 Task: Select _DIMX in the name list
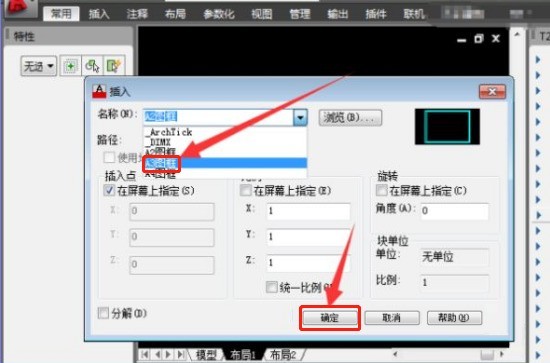coord(225,142)
